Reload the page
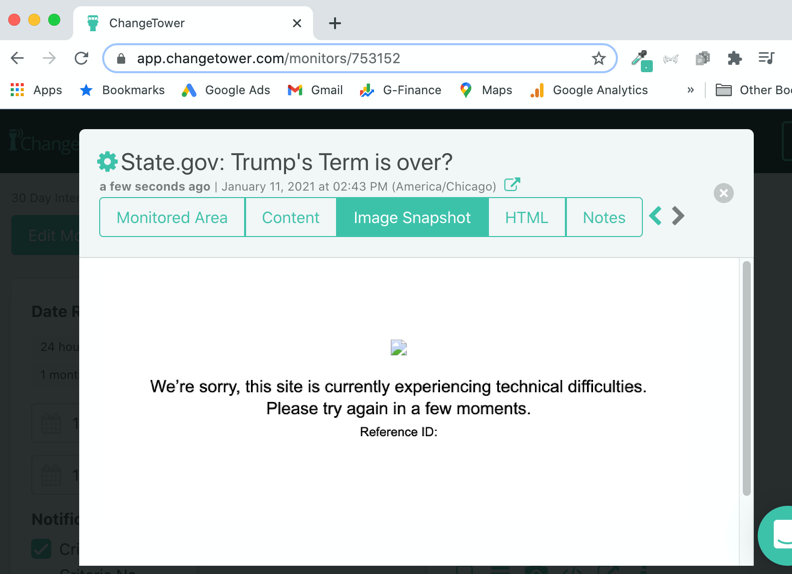This screenshot has height=574, width=792. [81, 58]
